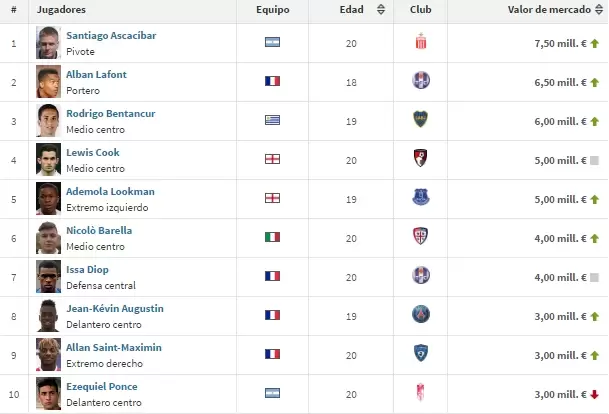This screenshot has height=414, width=609.
Task: Sort by Valor de mercado column
Action: tap(546, 10)
